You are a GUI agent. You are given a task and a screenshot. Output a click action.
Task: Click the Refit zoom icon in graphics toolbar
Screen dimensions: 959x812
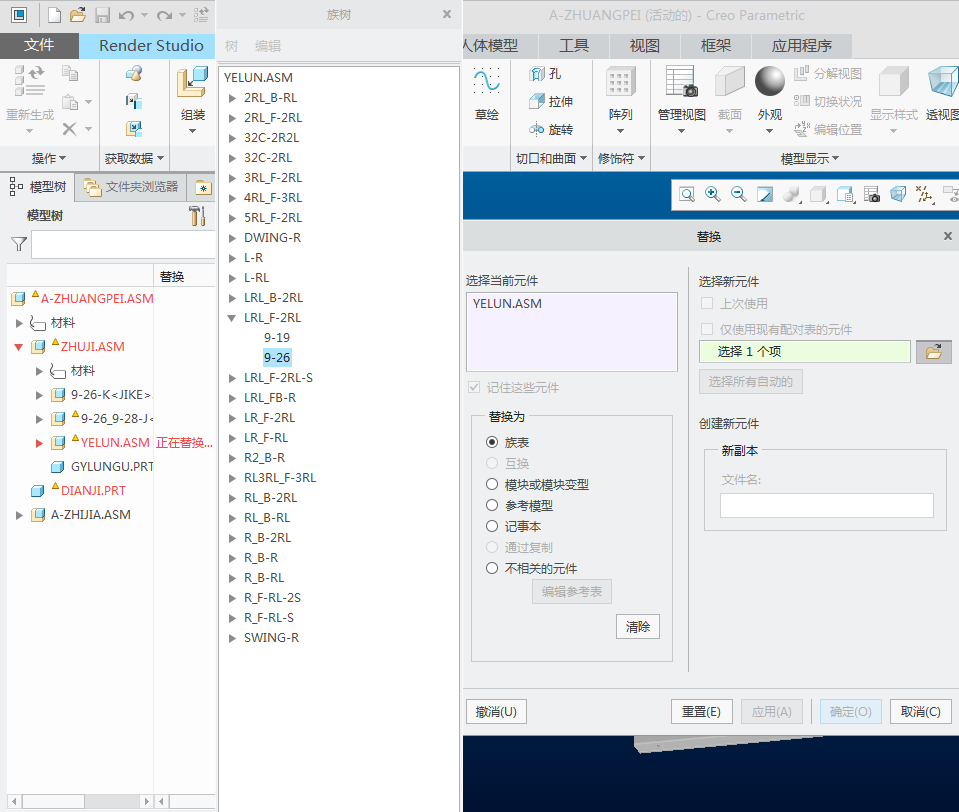point(687,195)
